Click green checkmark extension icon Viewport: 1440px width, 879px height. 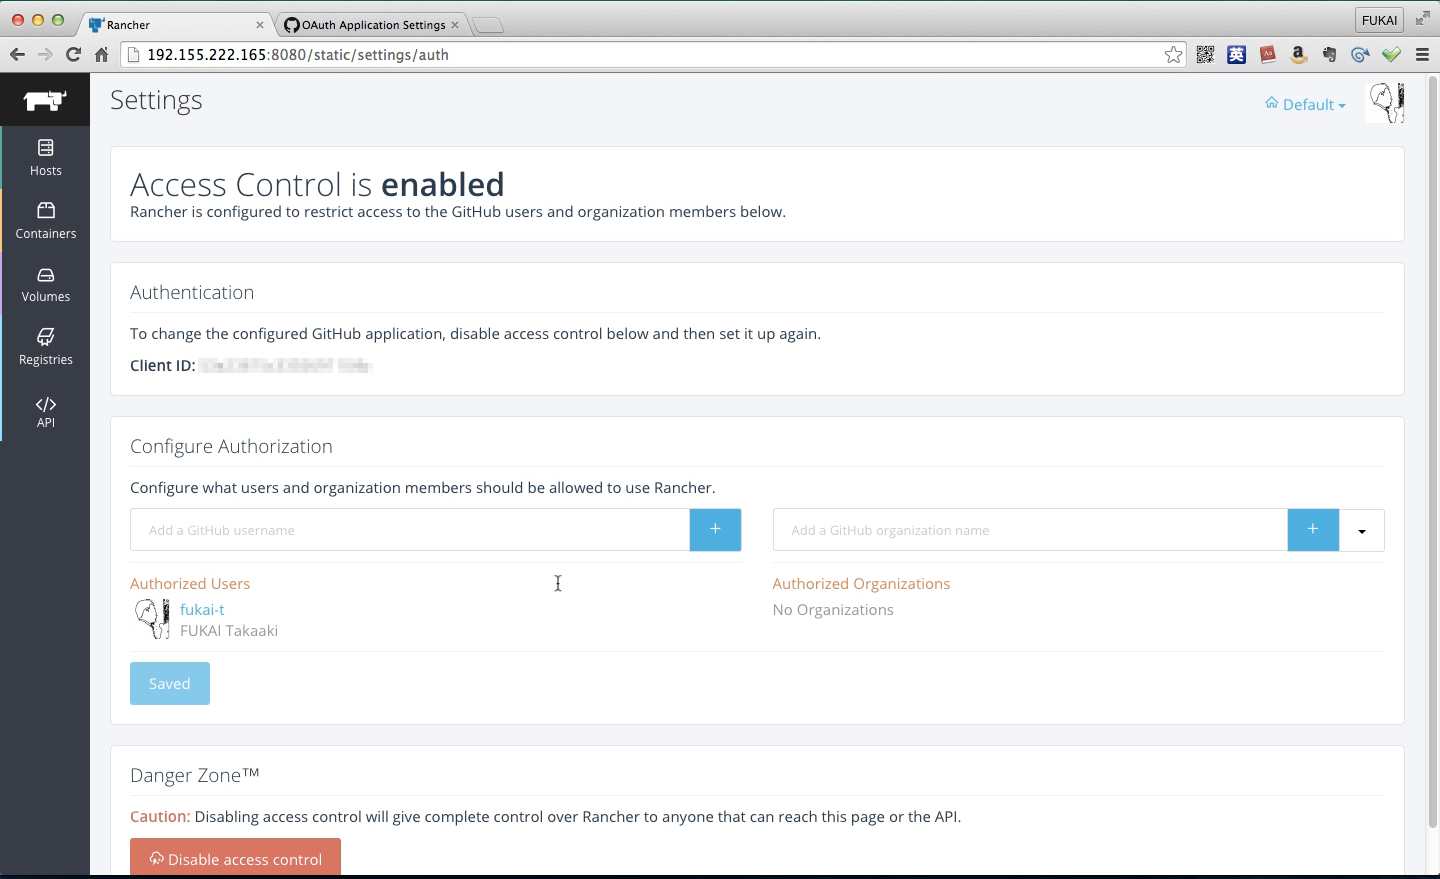tap(1391, 55)
